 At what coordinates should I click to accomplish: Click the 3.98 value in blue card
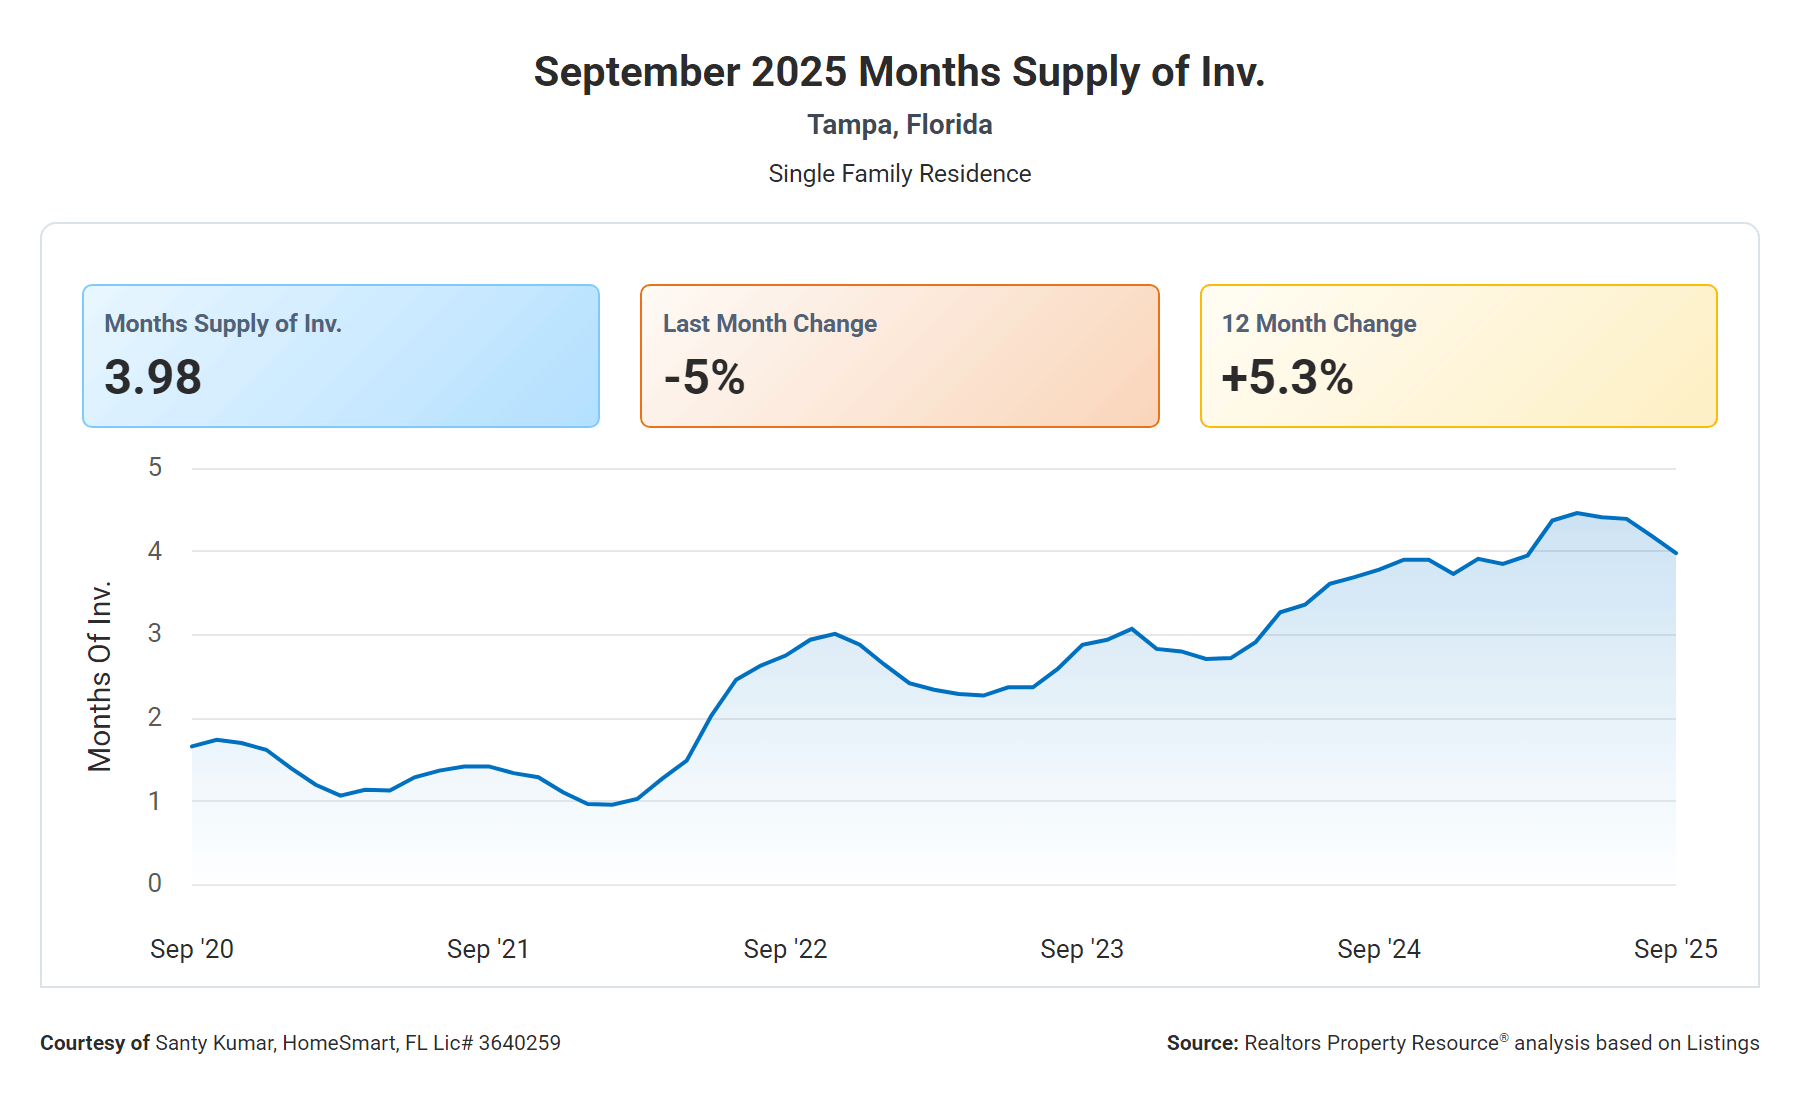(153, 378)
